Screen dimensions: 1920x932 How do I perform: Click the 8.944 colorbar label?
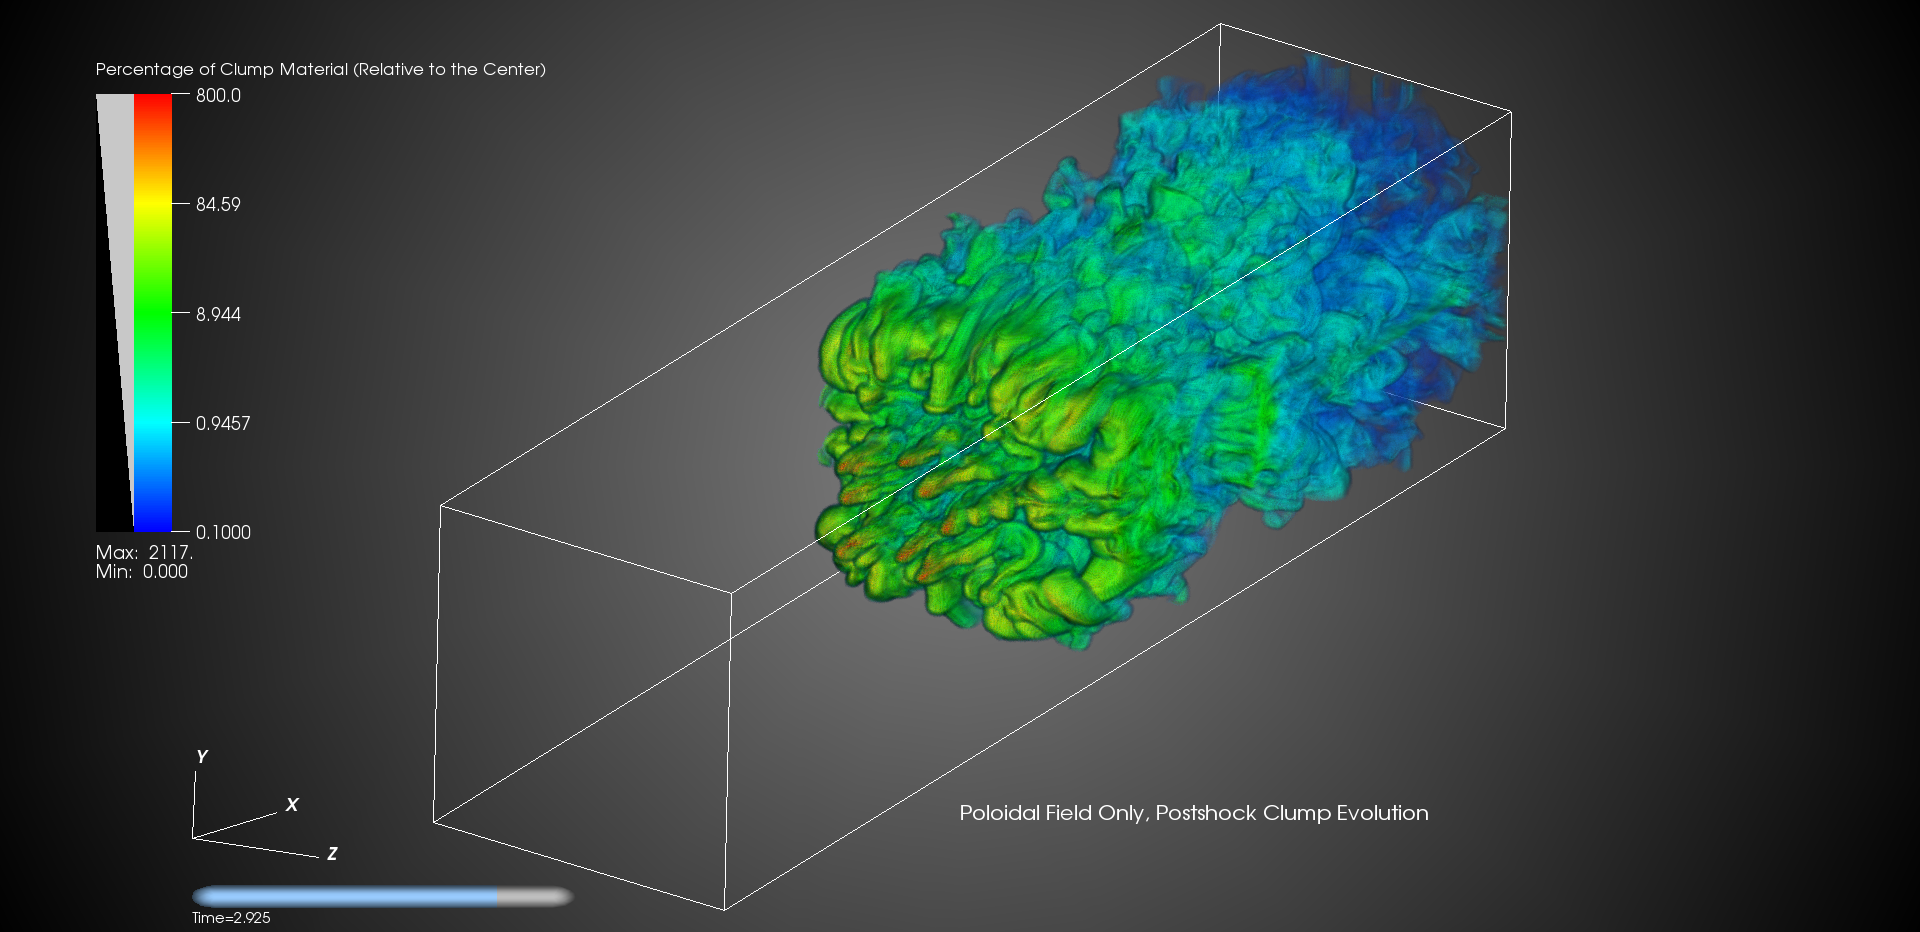click(218, 314)
